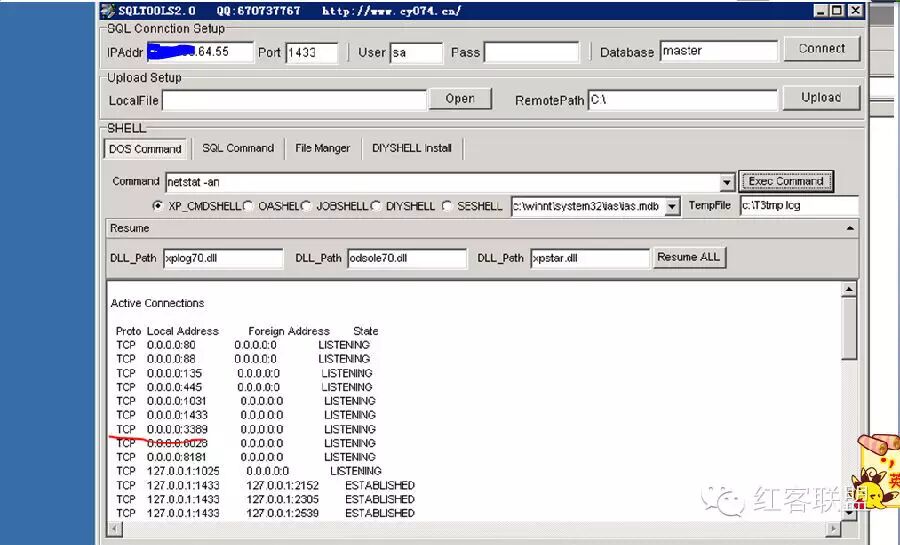Click the DLL_Path field with xpstar.dll
Viewport: 900px width, 545px height.
pos(590,258)
